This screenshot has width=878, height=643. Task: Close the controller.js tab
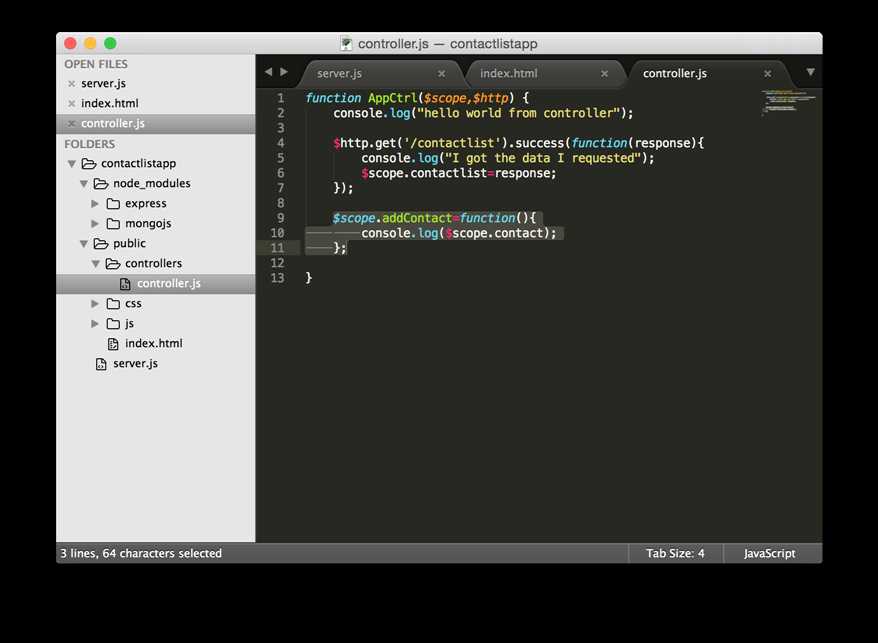(x=768, y=73)
